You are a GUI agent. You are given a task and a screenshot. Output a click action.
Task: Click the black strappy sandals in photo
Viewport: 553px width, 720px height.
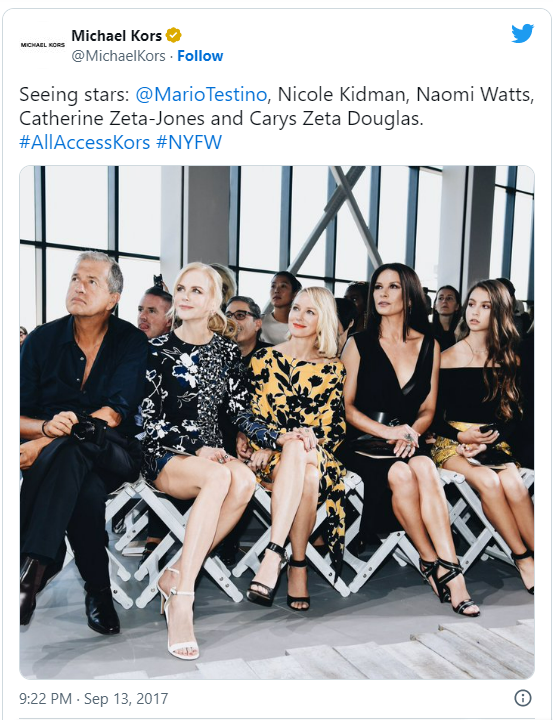tap(449, 585)
